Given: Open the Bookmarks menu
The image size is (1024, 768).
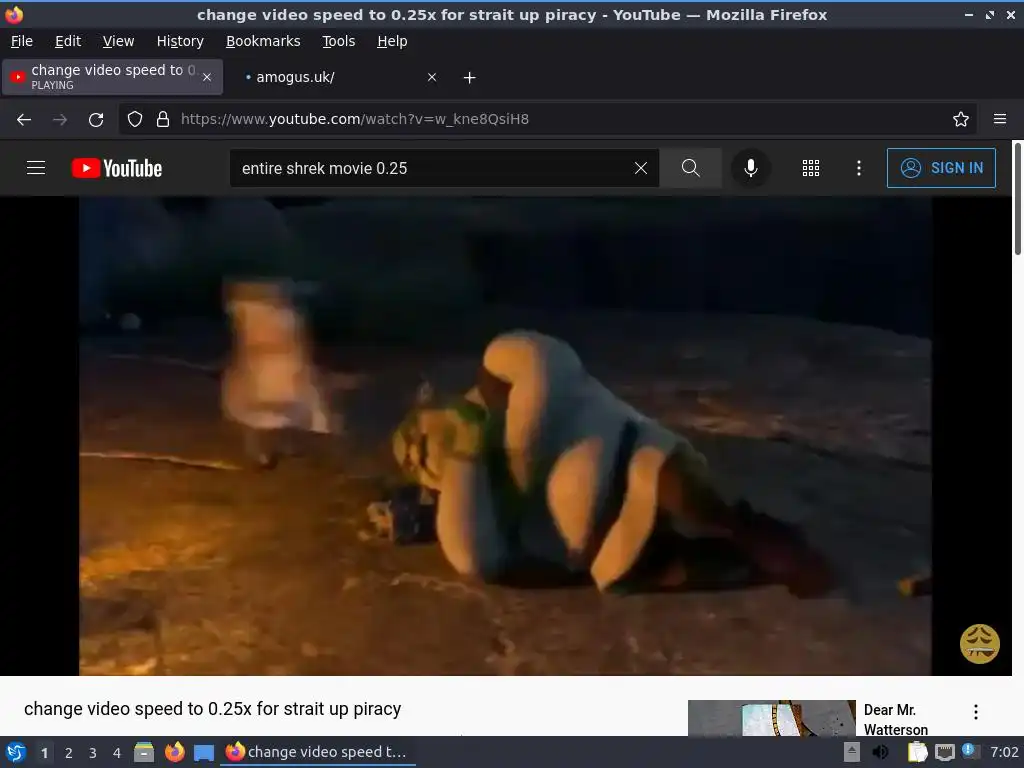Looking at the screenshot, I should [x=263, y=41].
